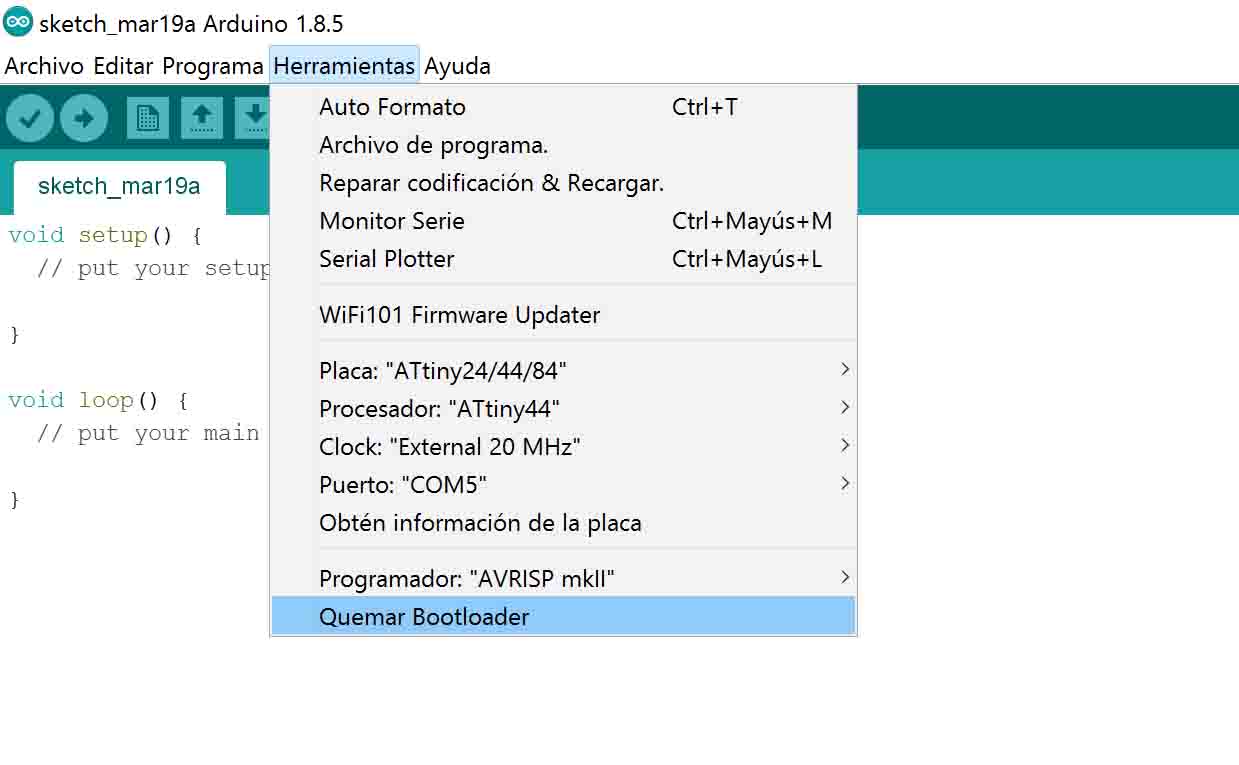Click Quemar Bootloader

[564, 617]
